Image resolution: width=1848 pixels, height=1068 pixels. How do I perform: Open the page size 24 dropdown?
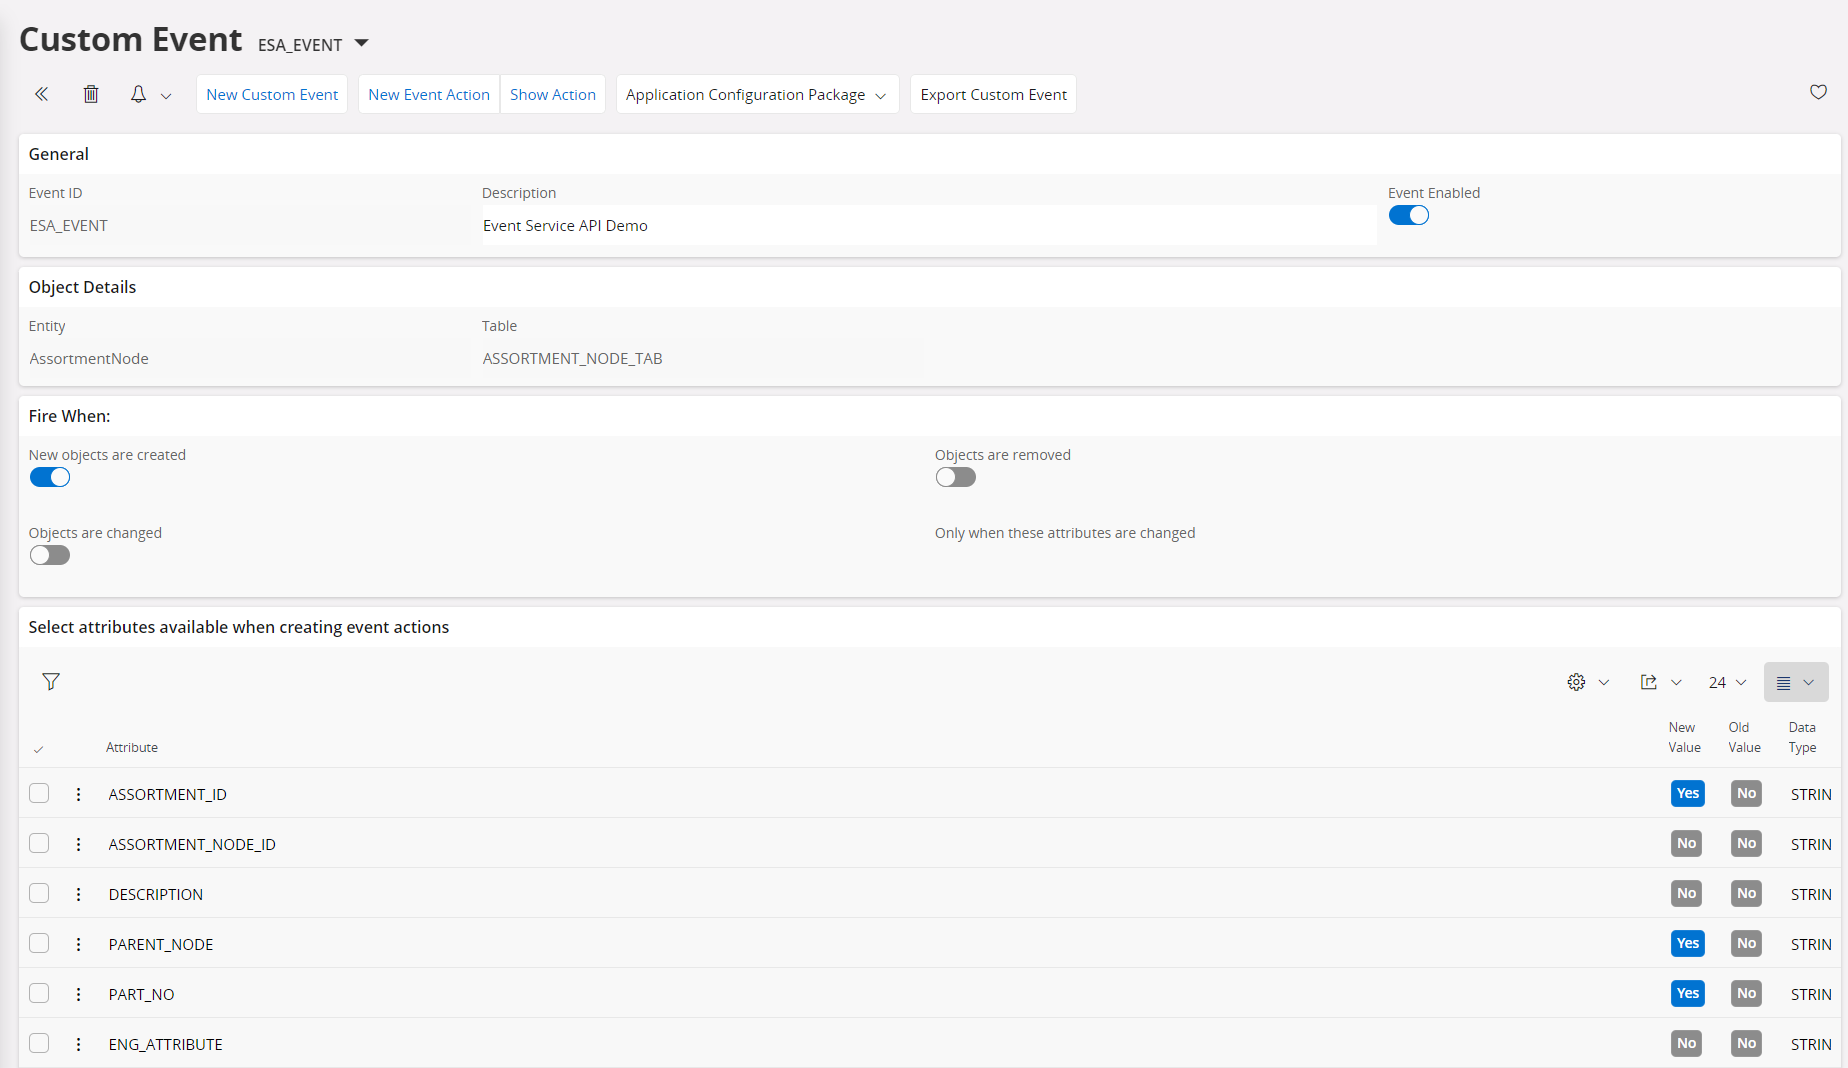tap(1727, 682)
